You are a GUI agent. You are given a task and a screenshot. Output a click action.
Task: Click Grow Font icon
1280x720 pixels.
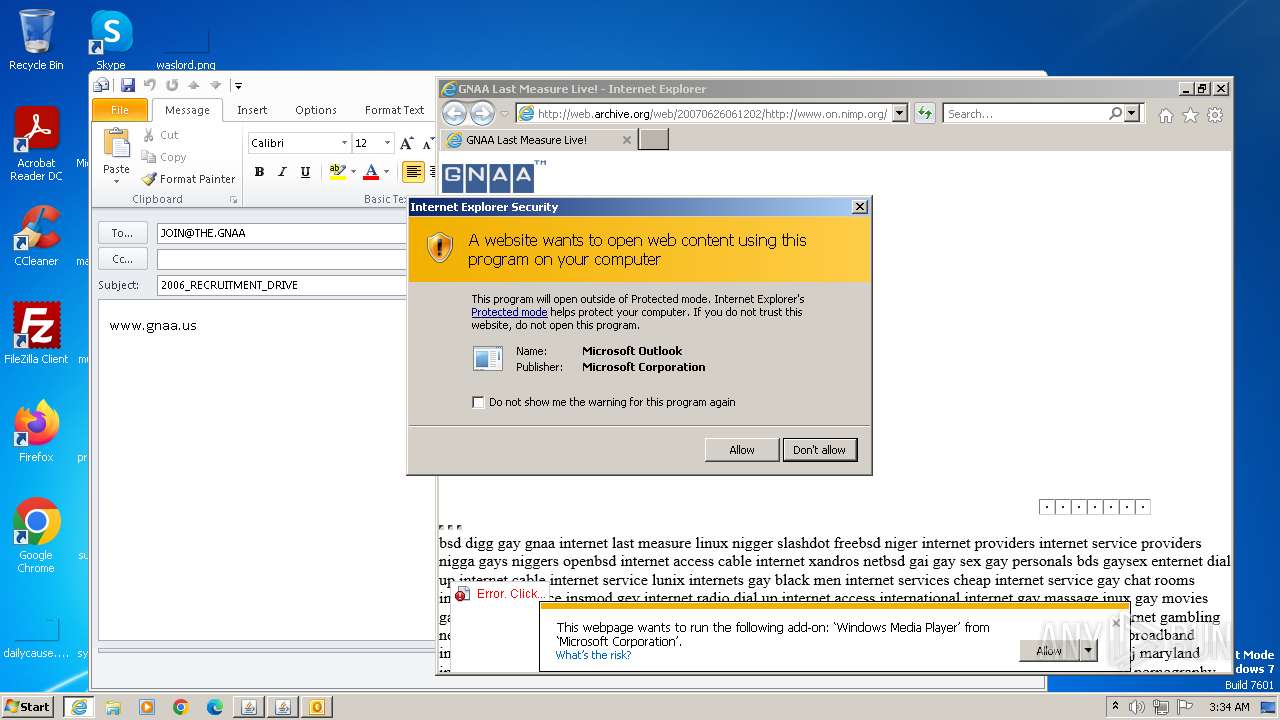406,143
